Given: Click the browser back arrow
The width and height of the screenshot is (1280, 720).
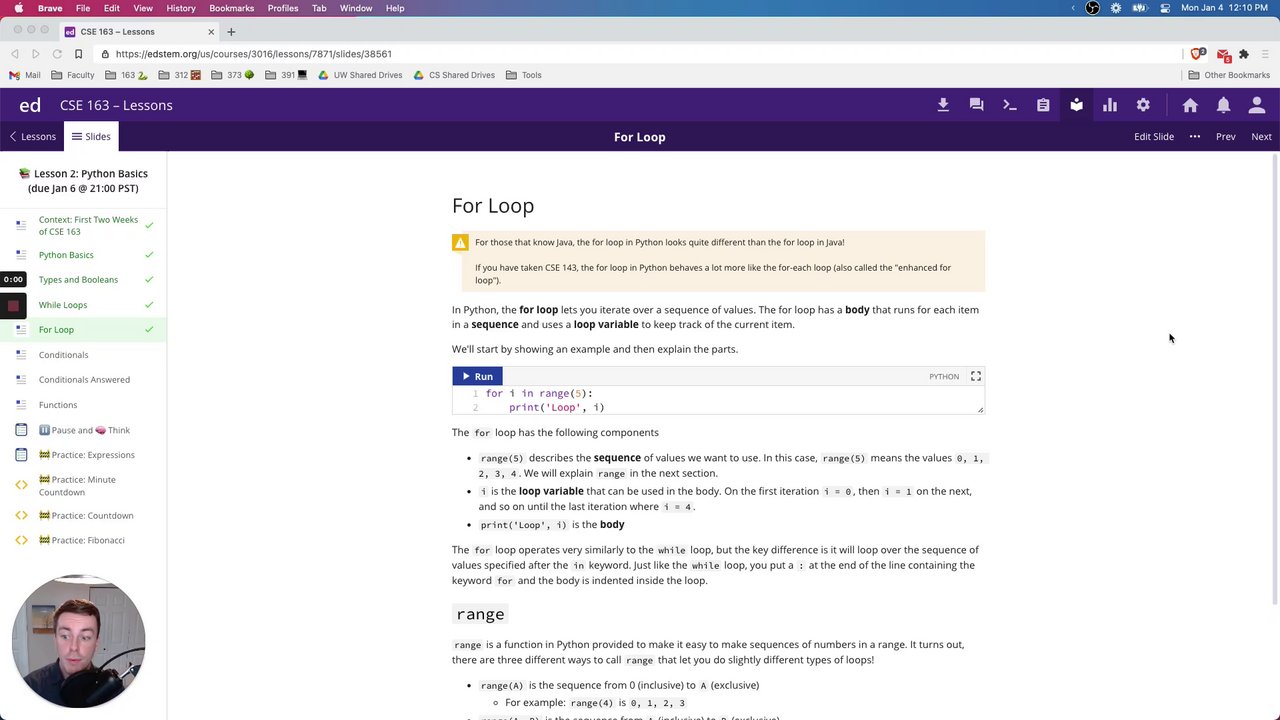Looking at the screenshot, I should point(15,54).
